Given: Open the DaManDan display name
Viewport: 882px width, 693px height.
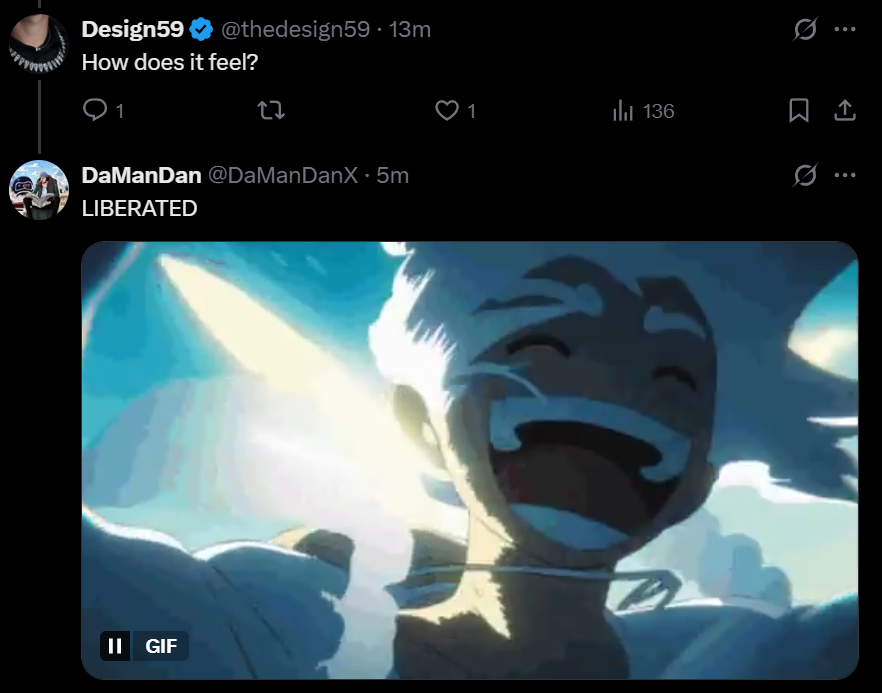Looking at the screenshot, I should point(141,176).
